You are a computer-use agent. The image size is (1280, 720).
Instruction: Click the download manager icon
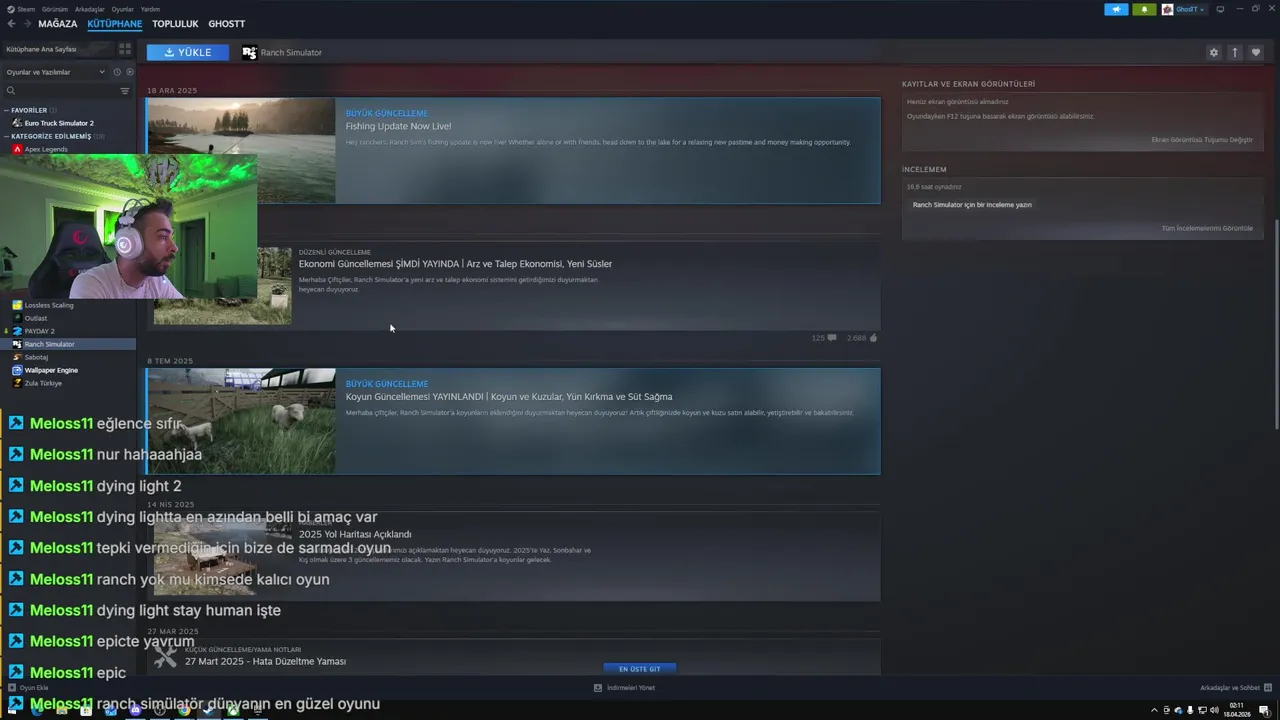coord(598,688)
